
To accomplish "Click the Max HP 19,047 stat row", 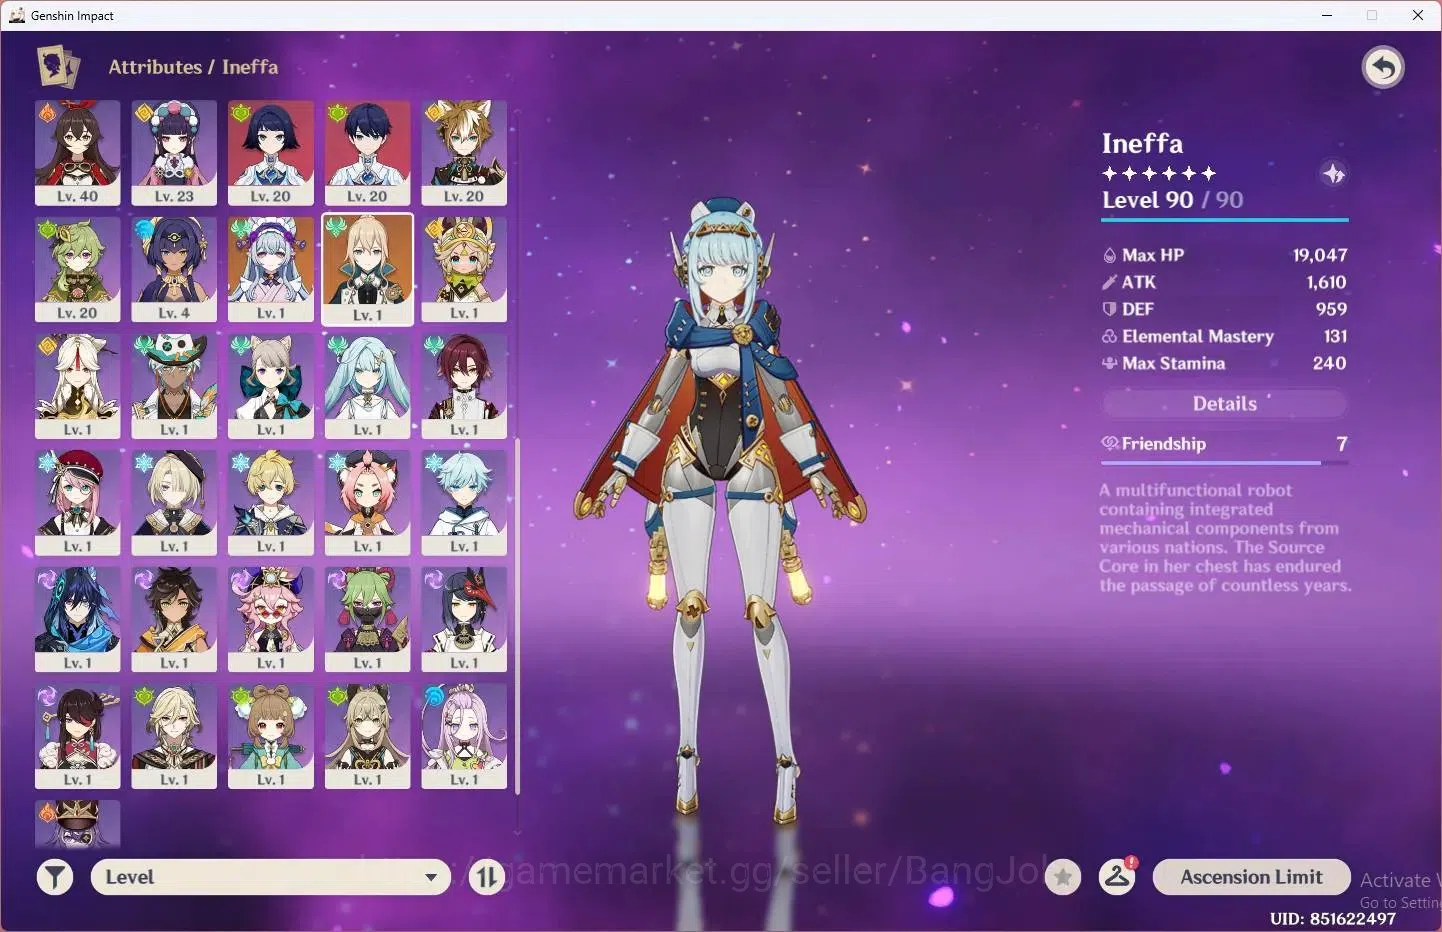I will [1224, 255].
